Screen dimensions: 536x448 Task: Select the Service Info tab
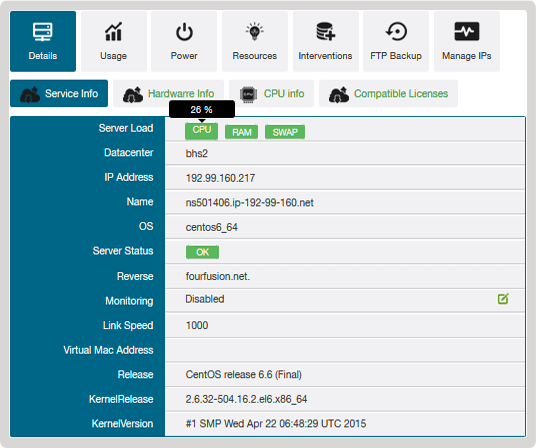click(59, 93)
